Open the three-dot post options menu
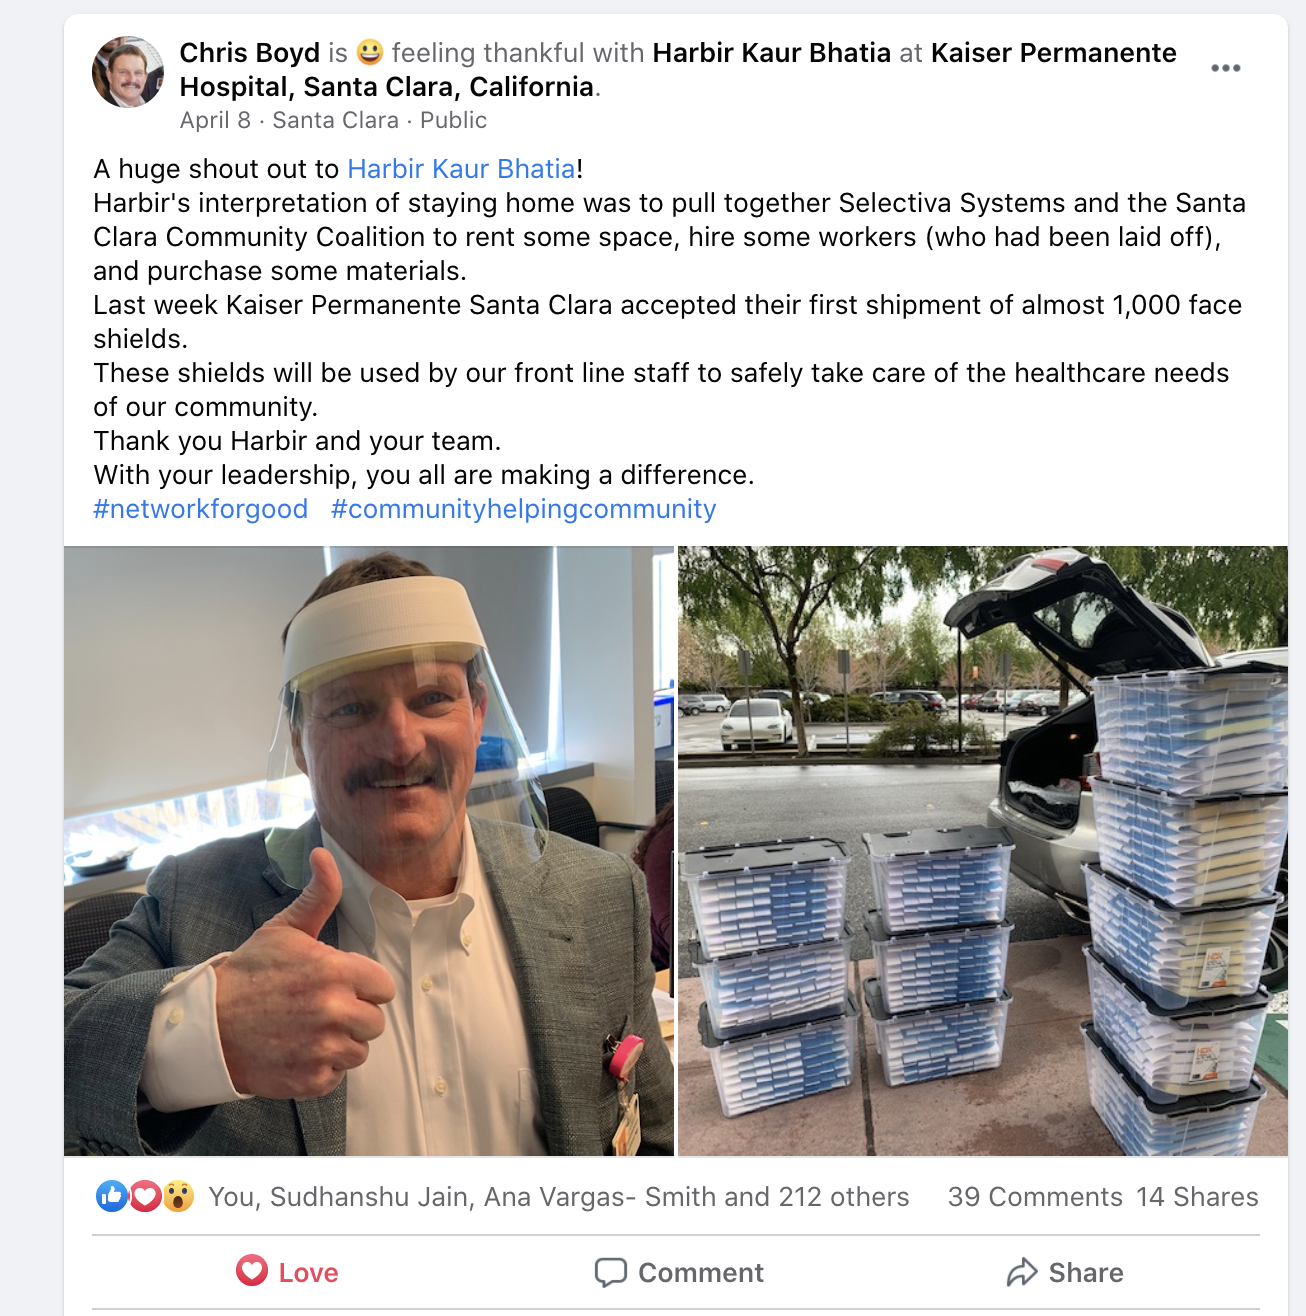 pyautogui.click(x=1225, y=68)
